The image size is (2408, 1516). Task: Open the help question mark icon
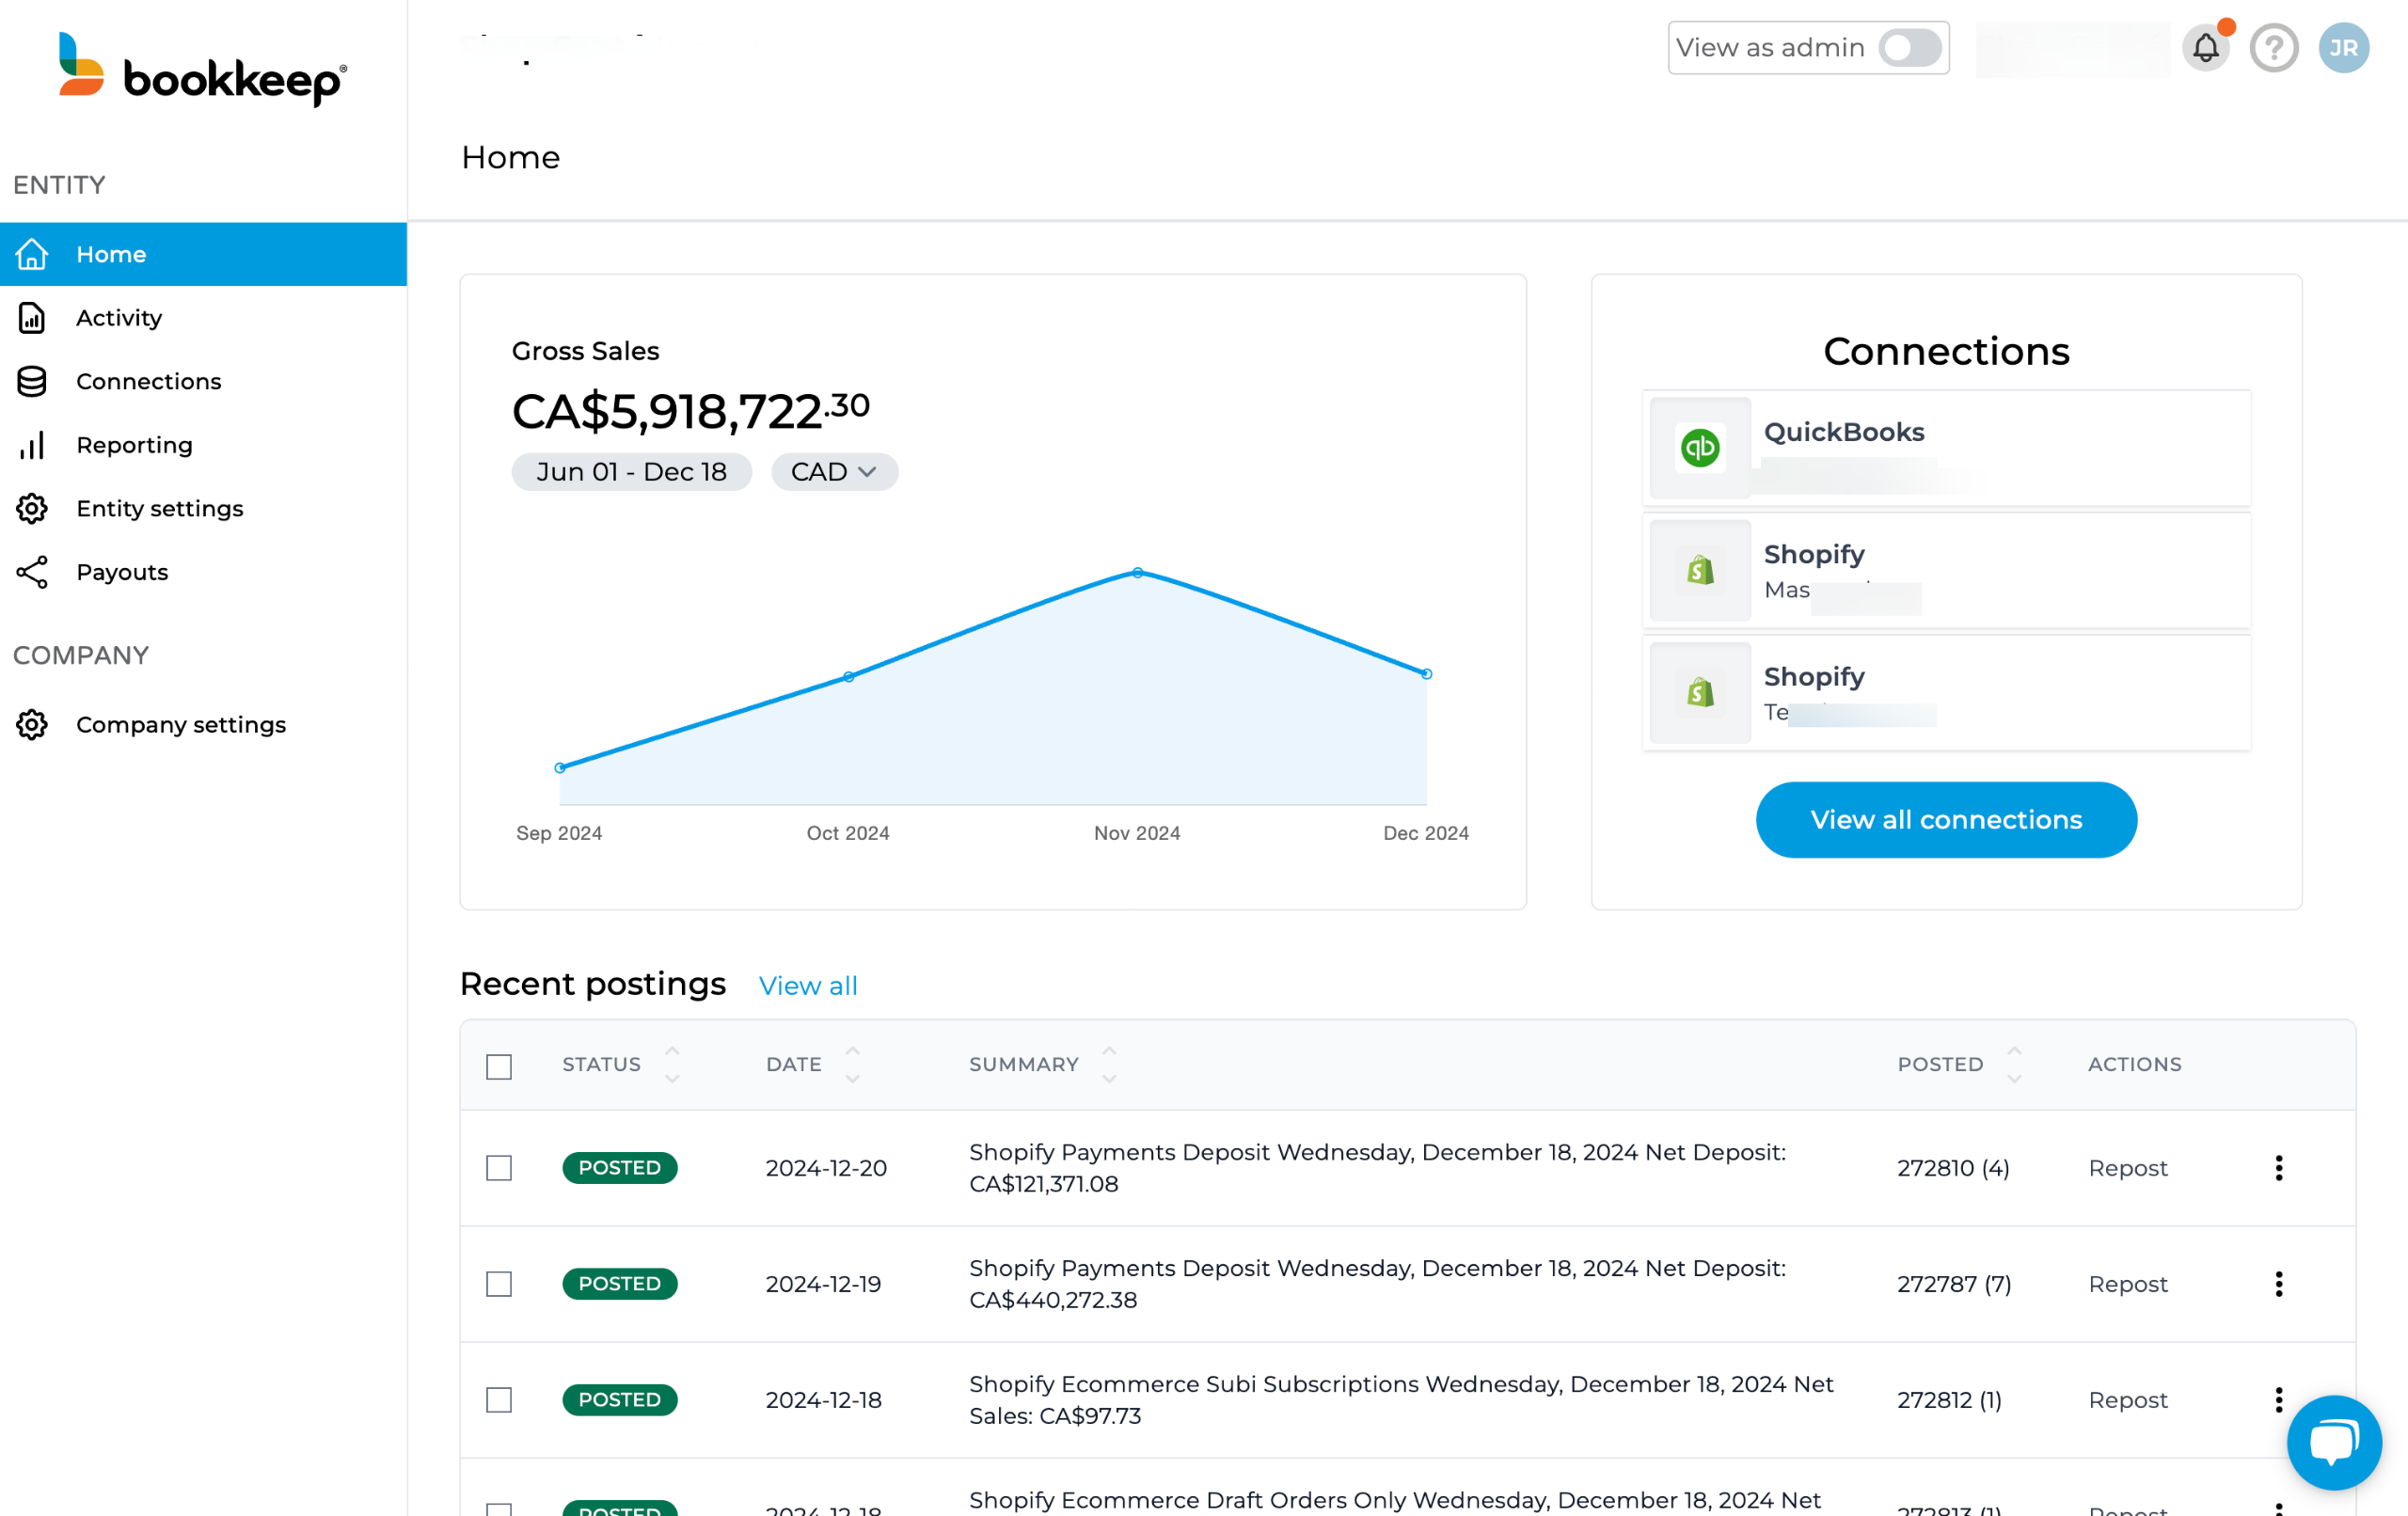pos(2273,47)
